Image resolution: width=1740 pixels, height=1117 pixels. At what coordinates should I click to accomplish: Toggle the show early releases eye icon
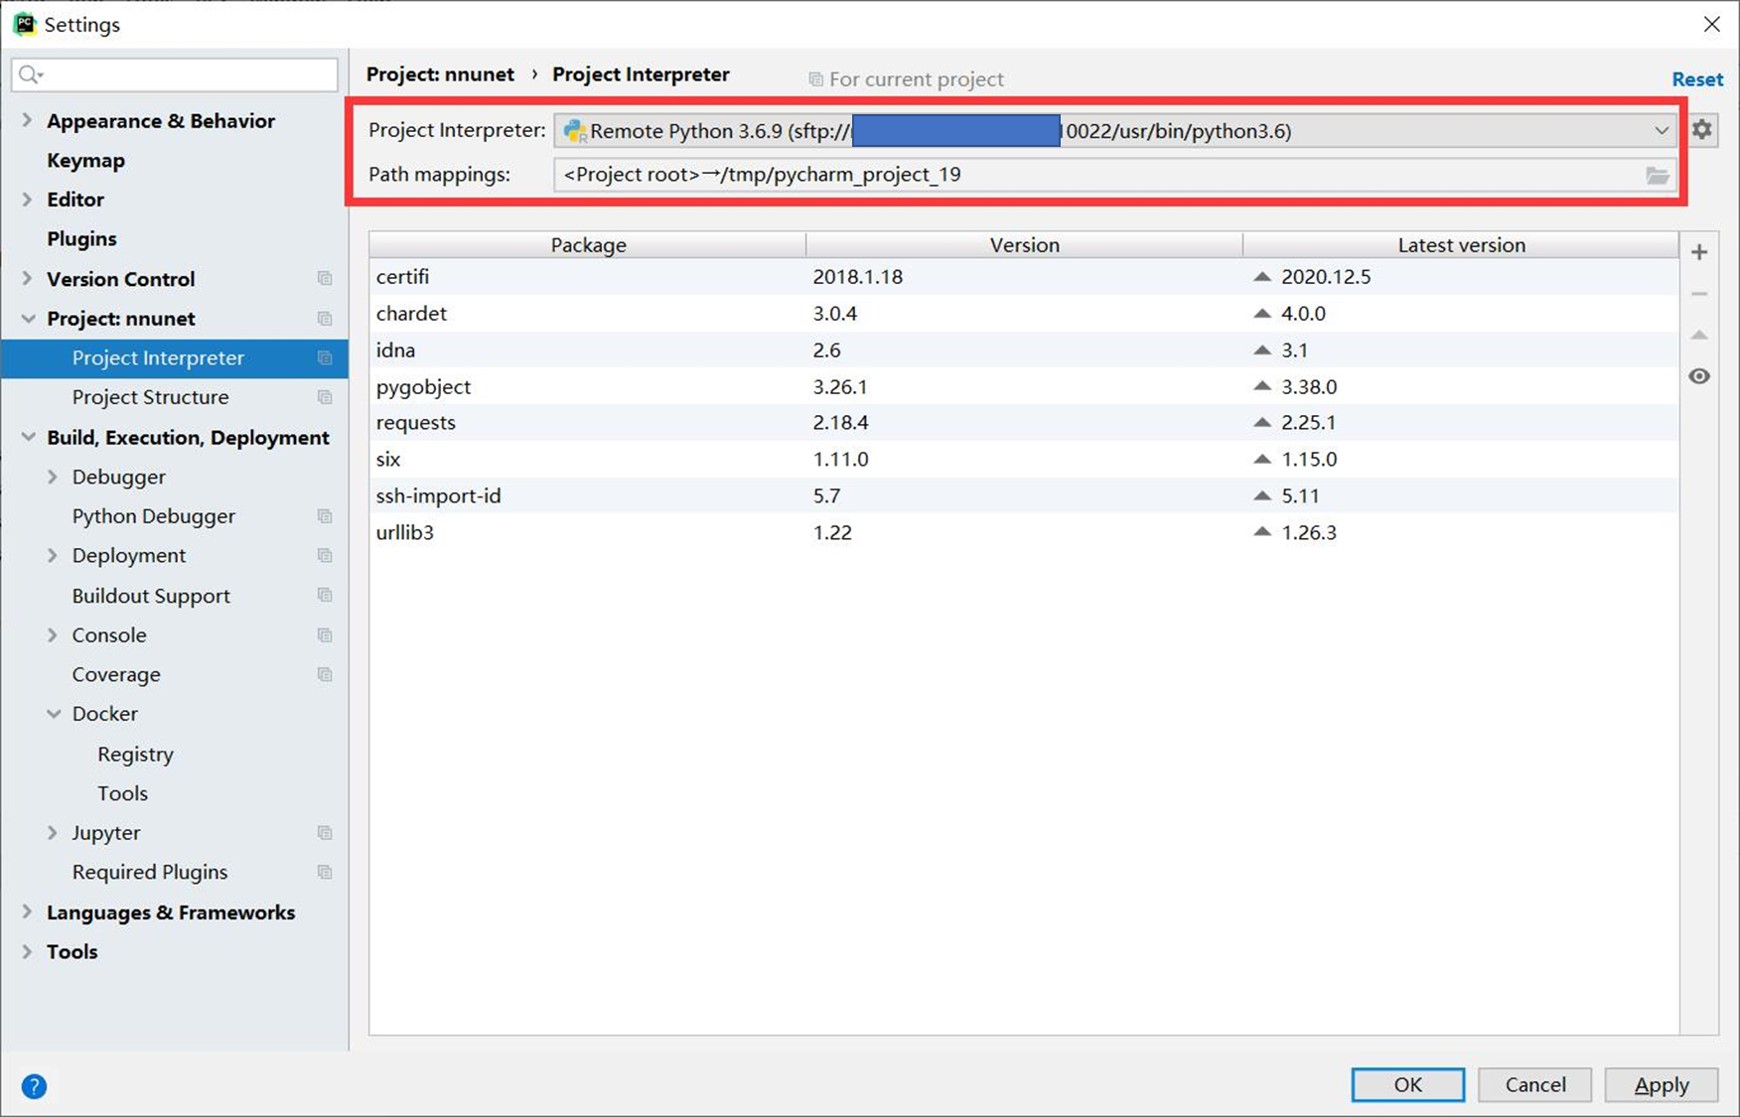1699,377
